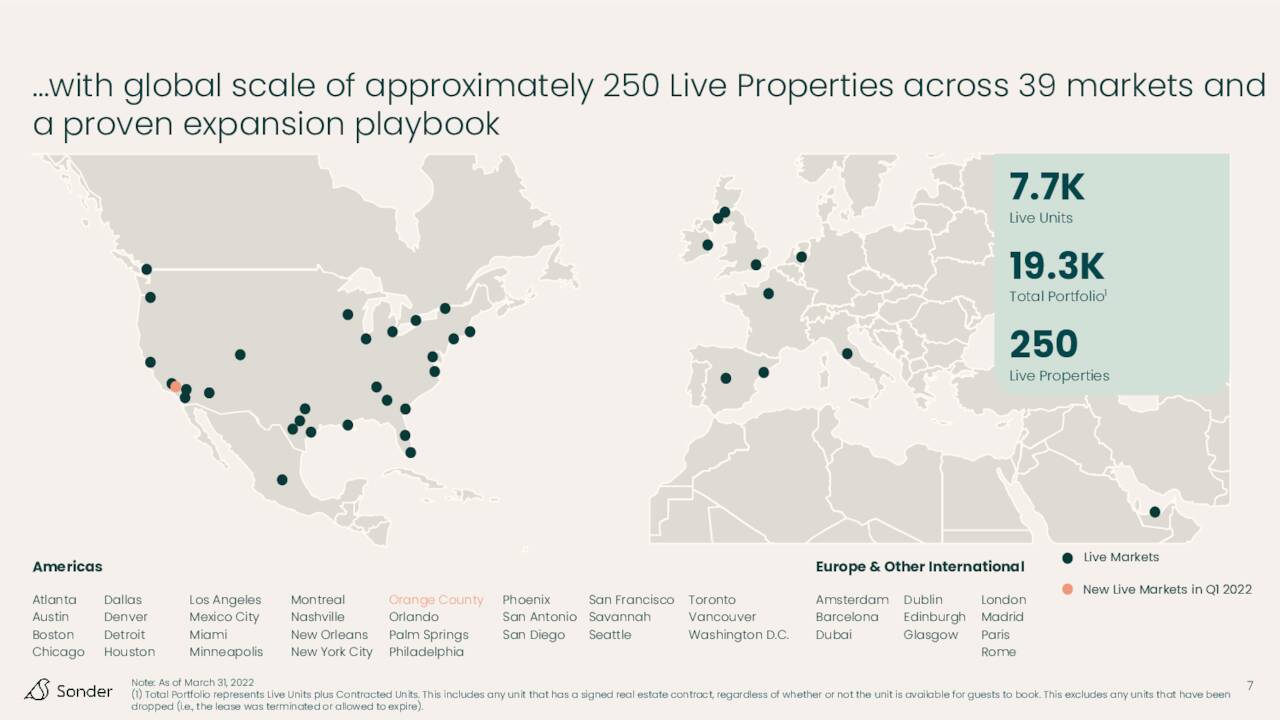1280x720 pixels.
Task: Click the Montreal list entry
Action: (318, 600)
